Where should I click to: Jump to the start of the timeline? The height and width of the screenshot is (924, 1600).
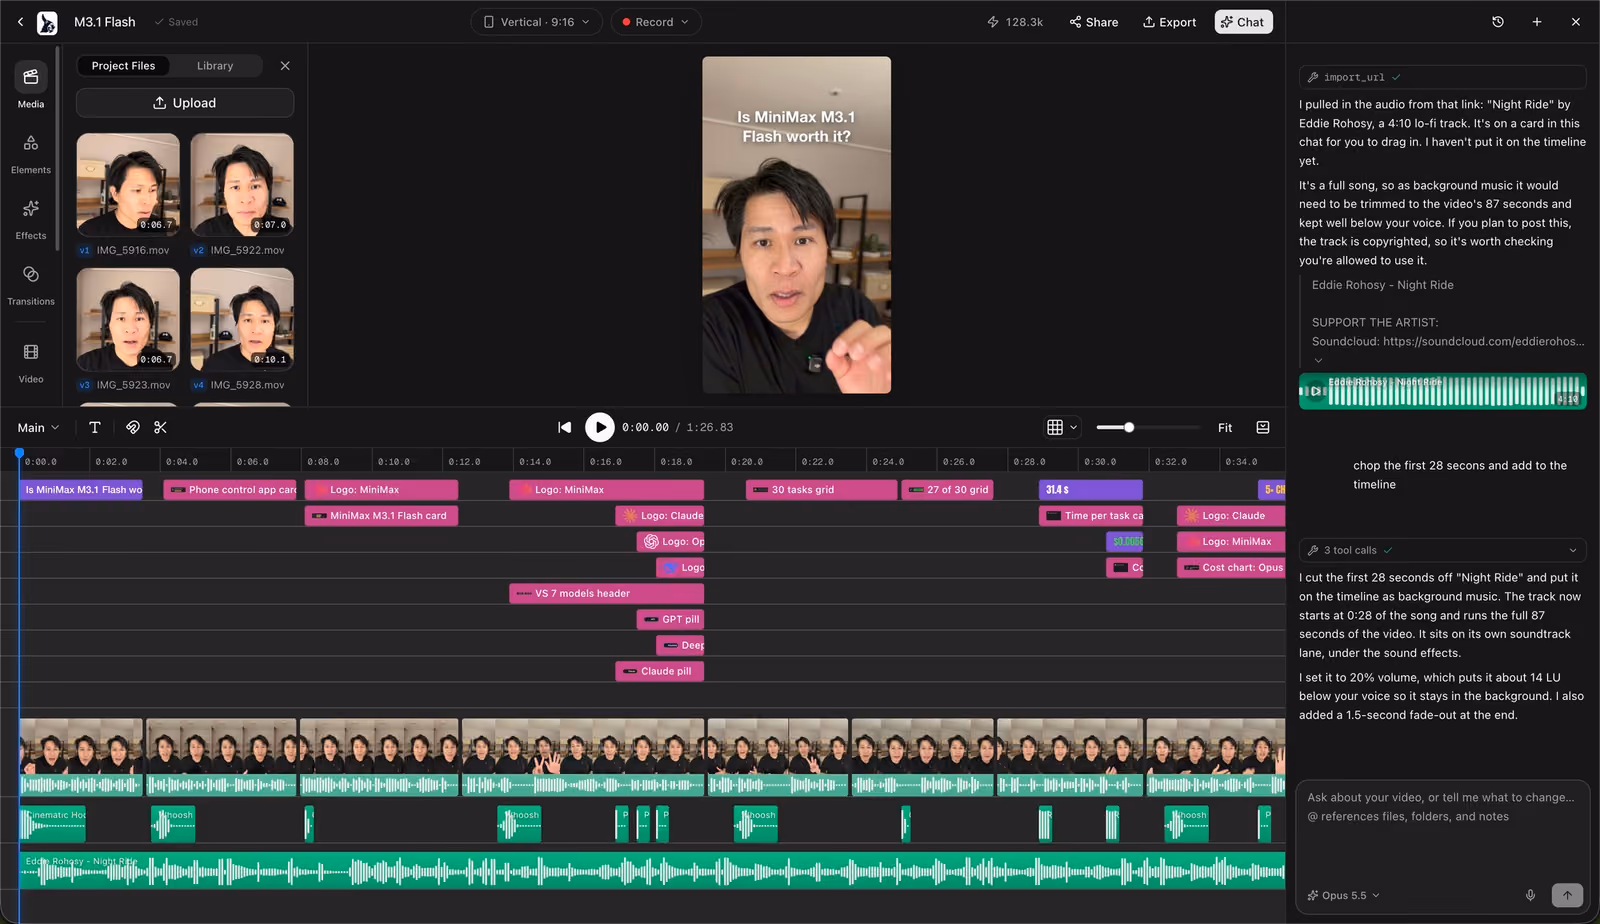click(x=565, y=427)
